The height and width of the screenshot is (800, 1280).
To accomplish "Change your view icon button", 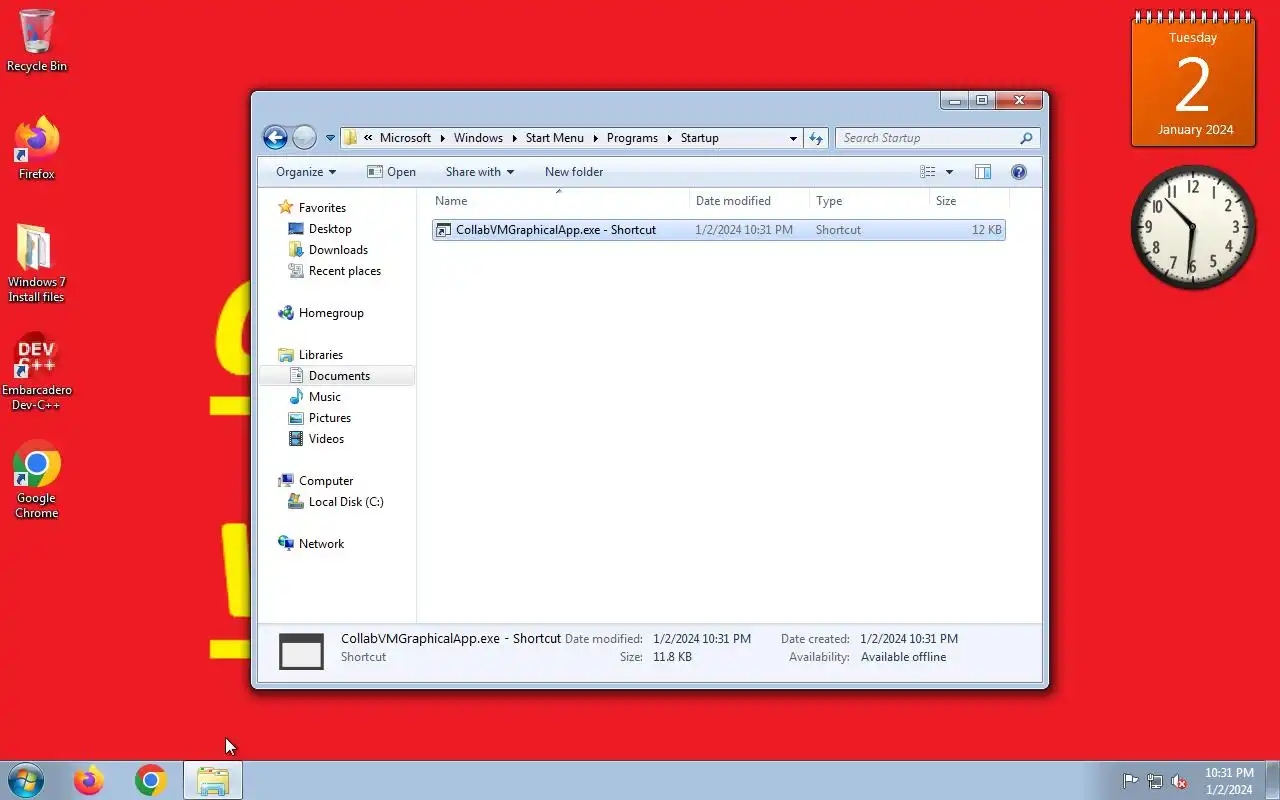I will [x=928, y=172].
